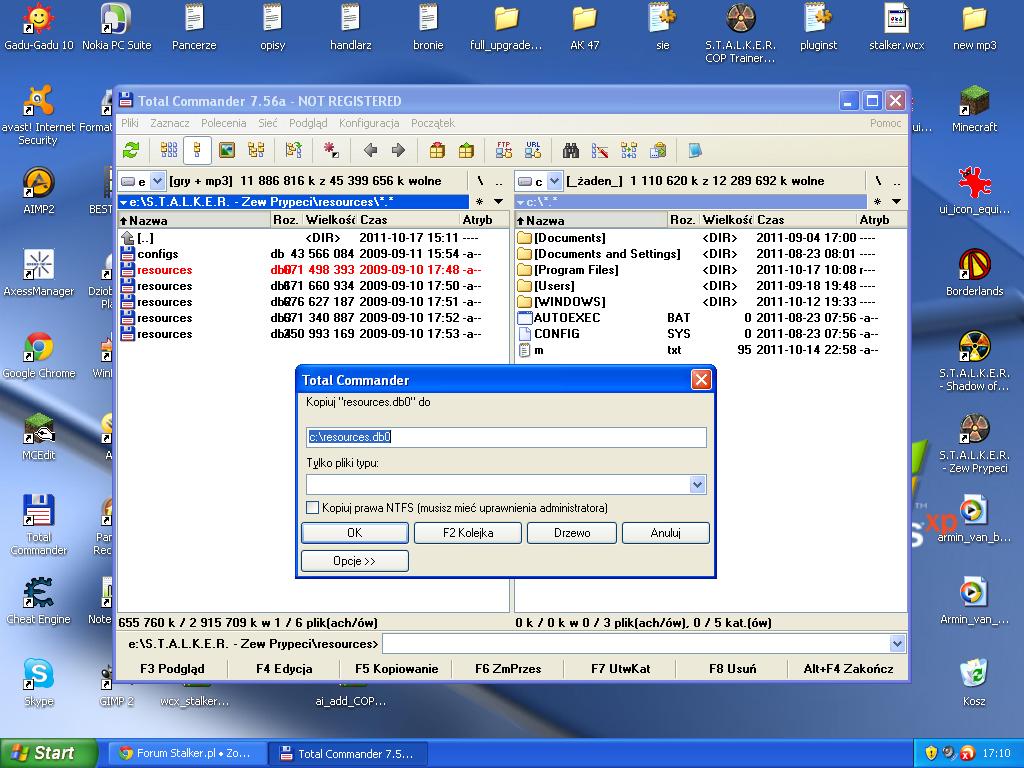Open the binoculars Search files icon
The height and width of the screenshot is (768, 1024).
click(571, 150)
